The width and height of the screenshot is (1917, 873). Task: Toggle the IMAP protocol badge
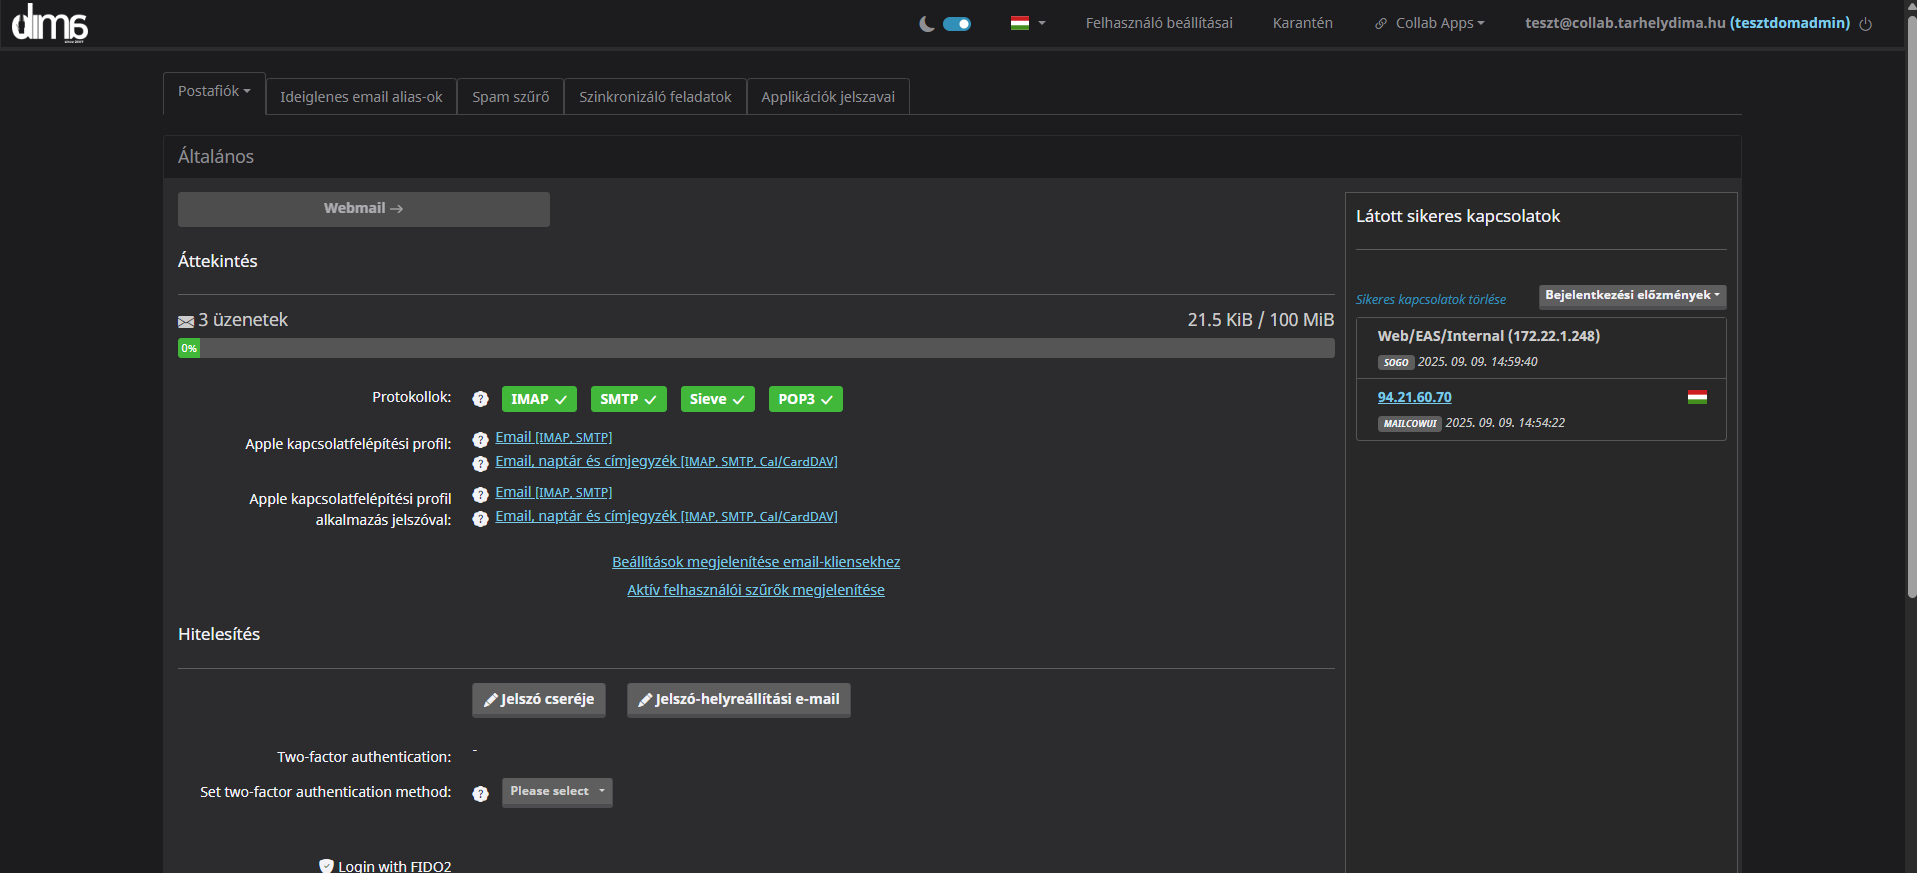[x=538, y=399]
